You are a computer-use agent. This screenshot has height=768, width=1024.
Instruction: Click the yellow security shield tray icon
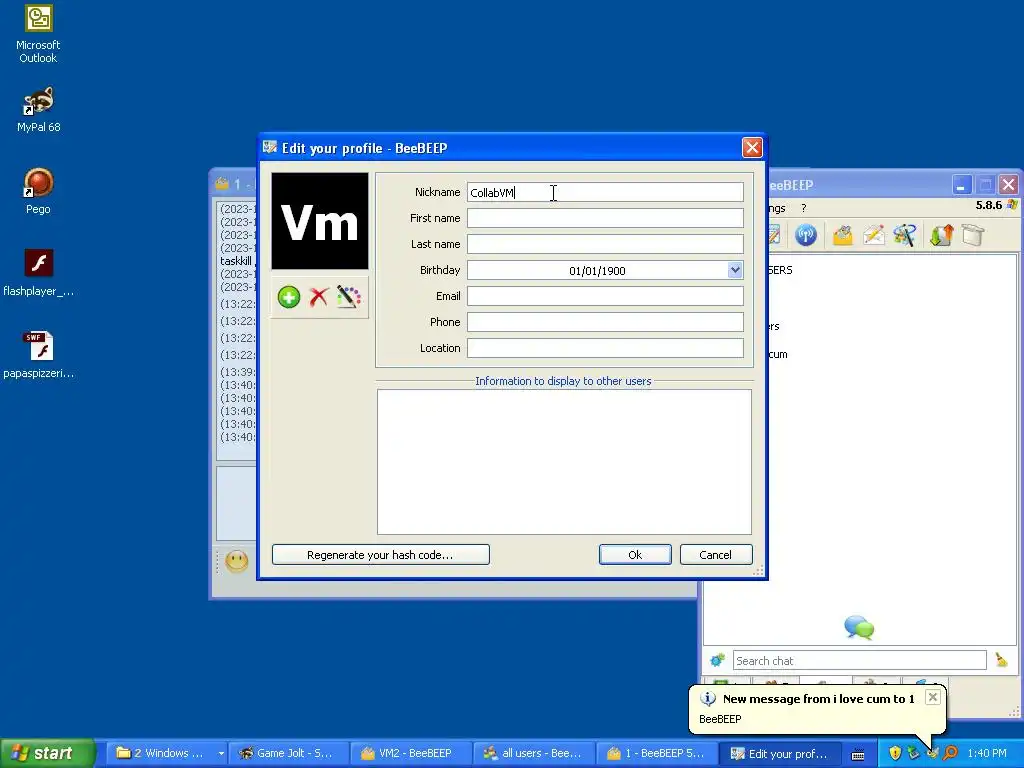tap(895, 753)
